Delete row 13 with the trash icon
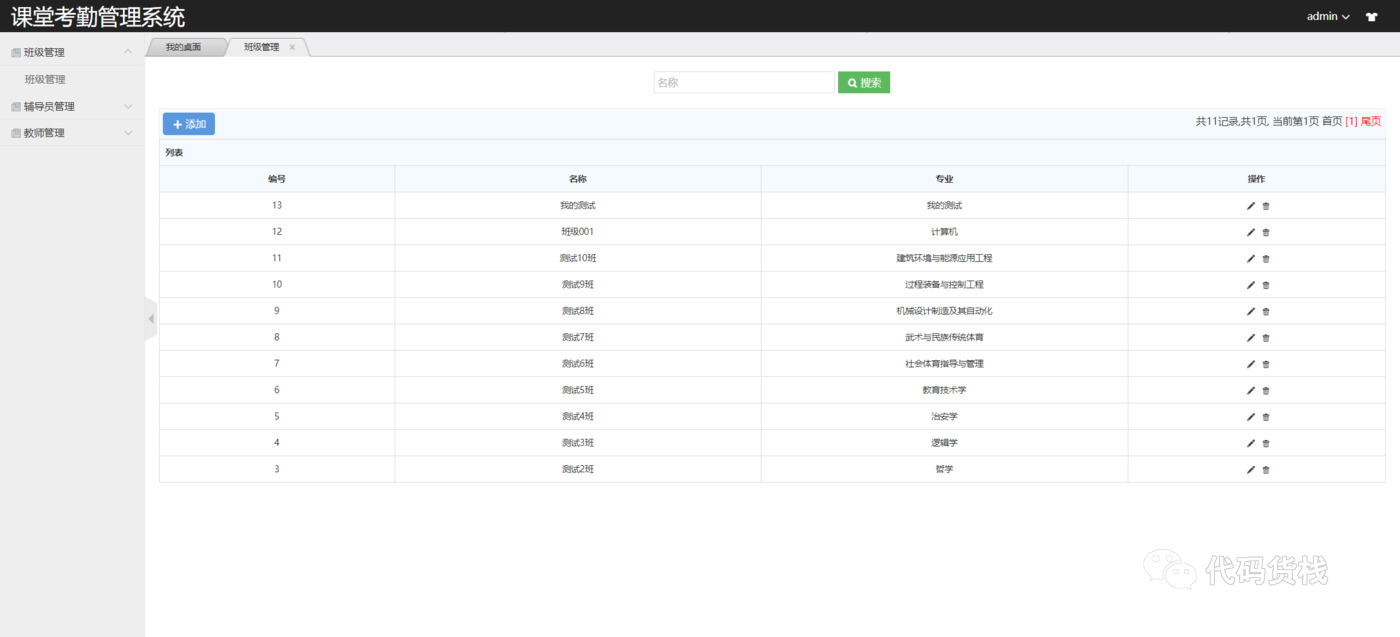The height and width of the screenshot is (637, 1400). click(1266, 206)
